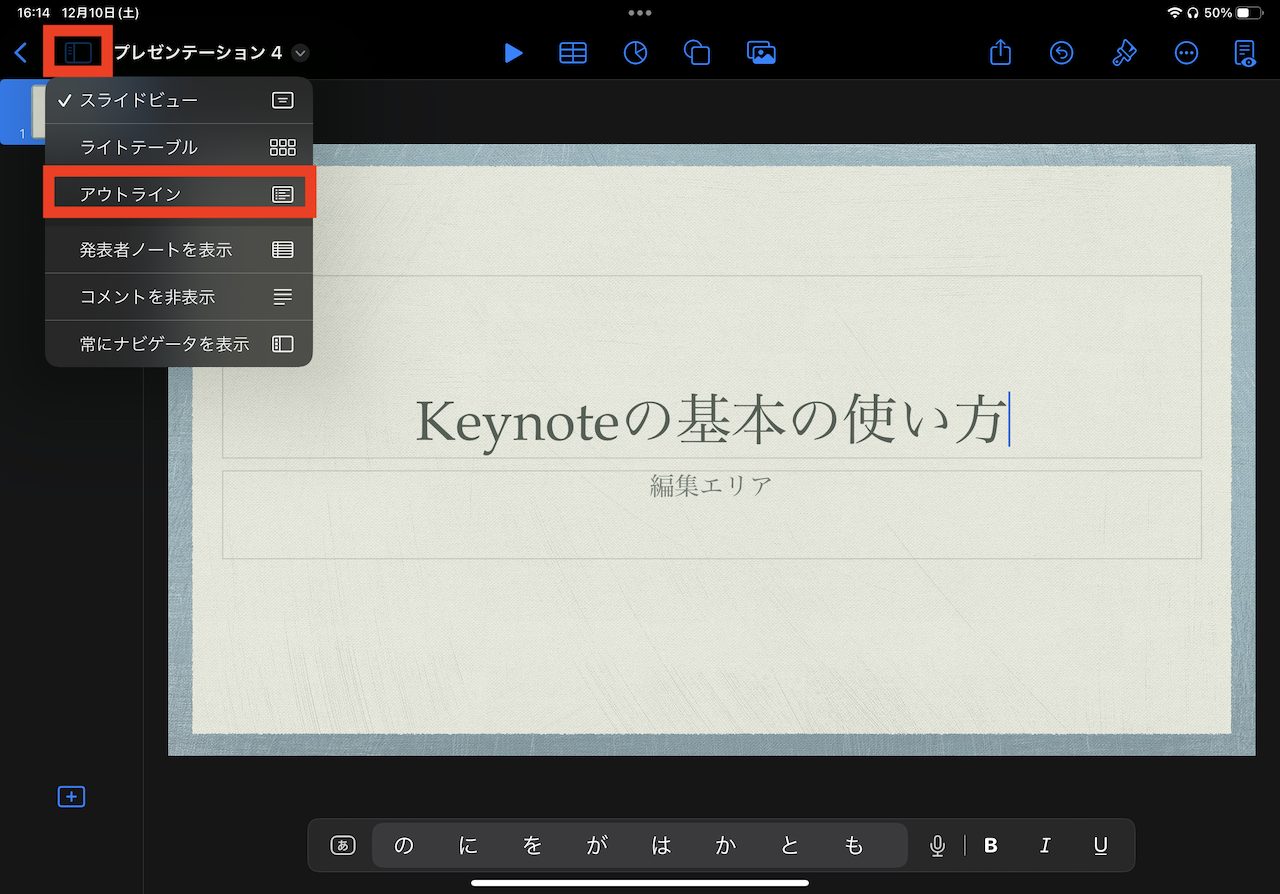The image size is (1280, 894).
Task: Tap the battery 50% status indicator
Action: 1233,13
